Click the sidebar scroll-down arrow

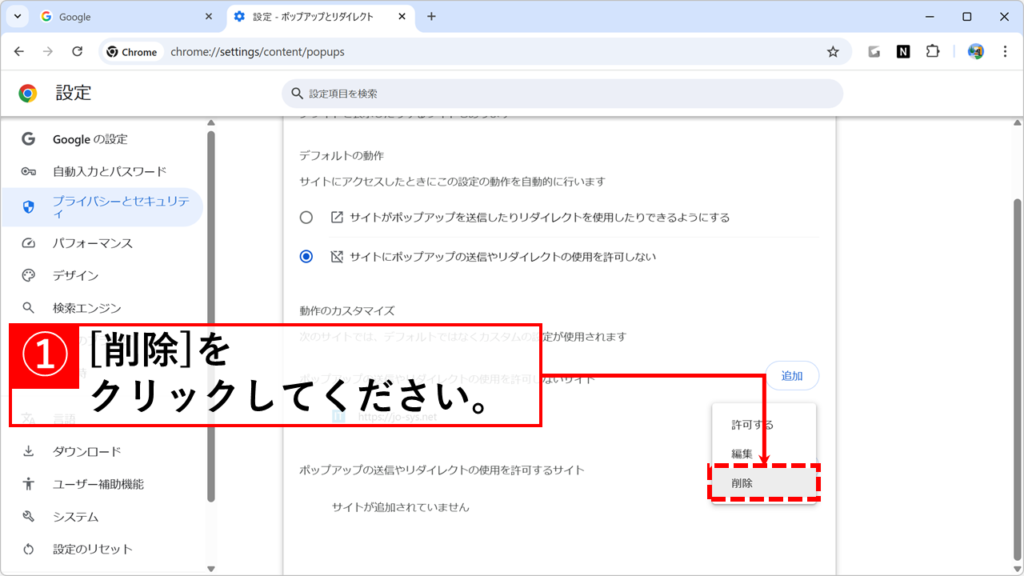211,569
